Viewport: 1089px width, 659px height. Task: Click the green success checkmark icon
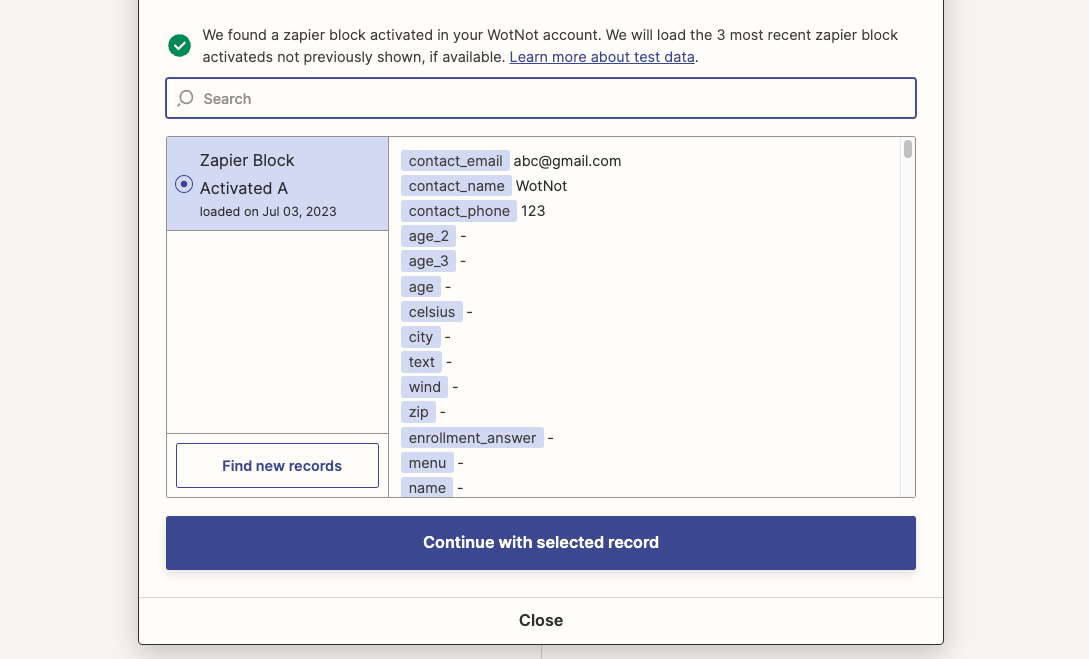tap(179, 46)
